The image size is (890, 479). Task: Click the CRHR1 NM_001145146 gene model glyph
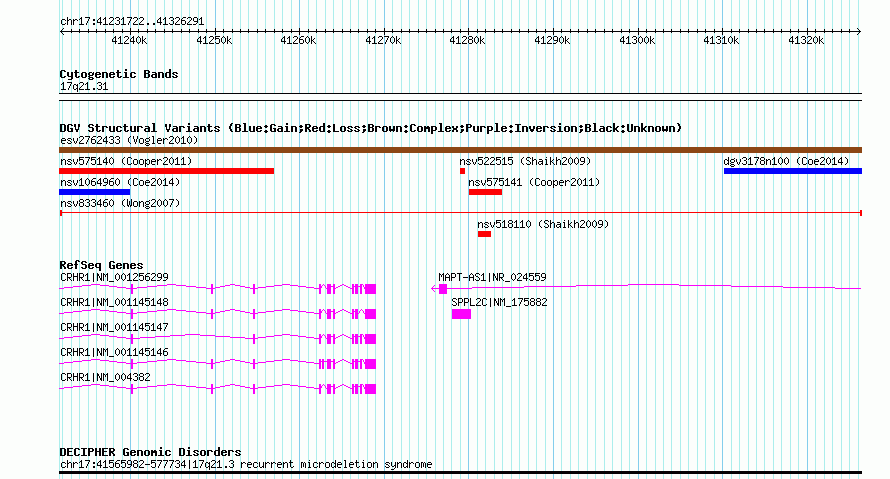point(218,364)
